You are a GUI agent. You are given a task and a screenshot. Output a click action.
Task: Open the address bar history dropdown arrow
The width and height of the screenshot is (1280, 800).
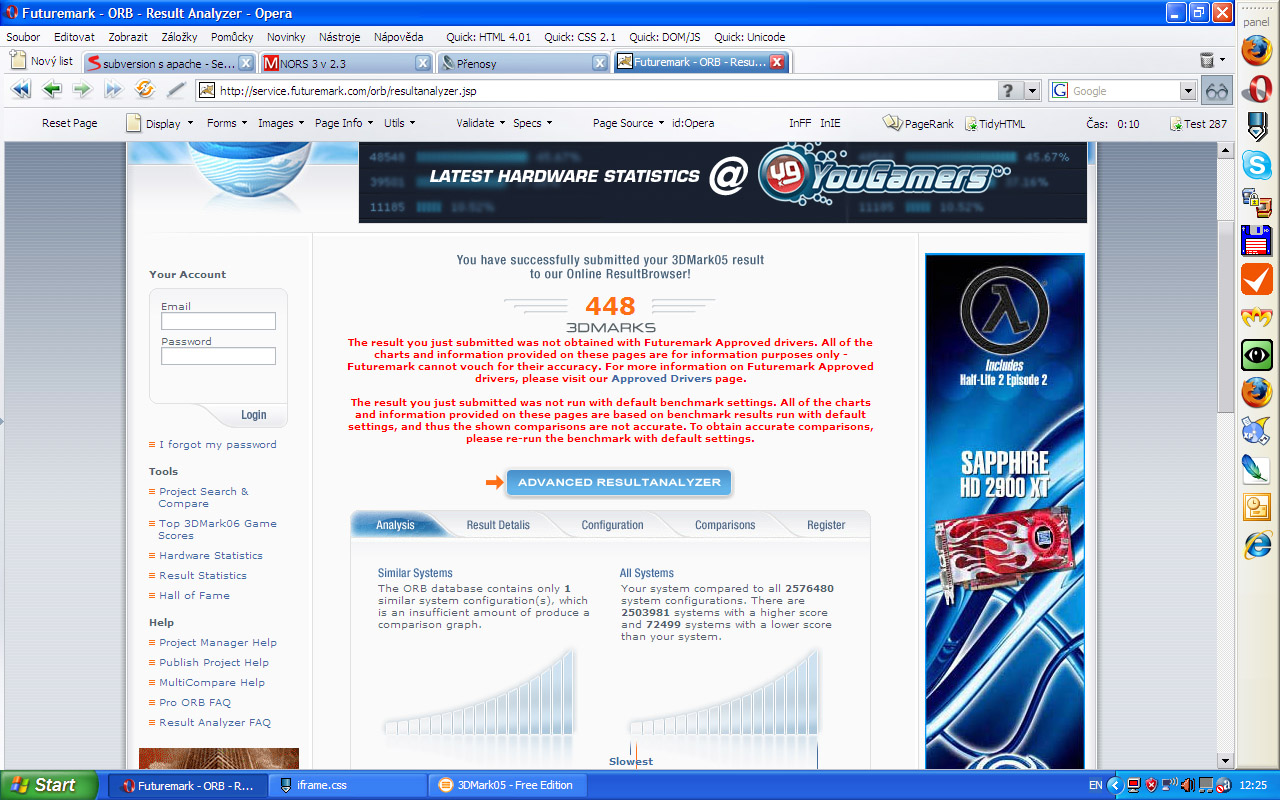[x=1033, y=91]
